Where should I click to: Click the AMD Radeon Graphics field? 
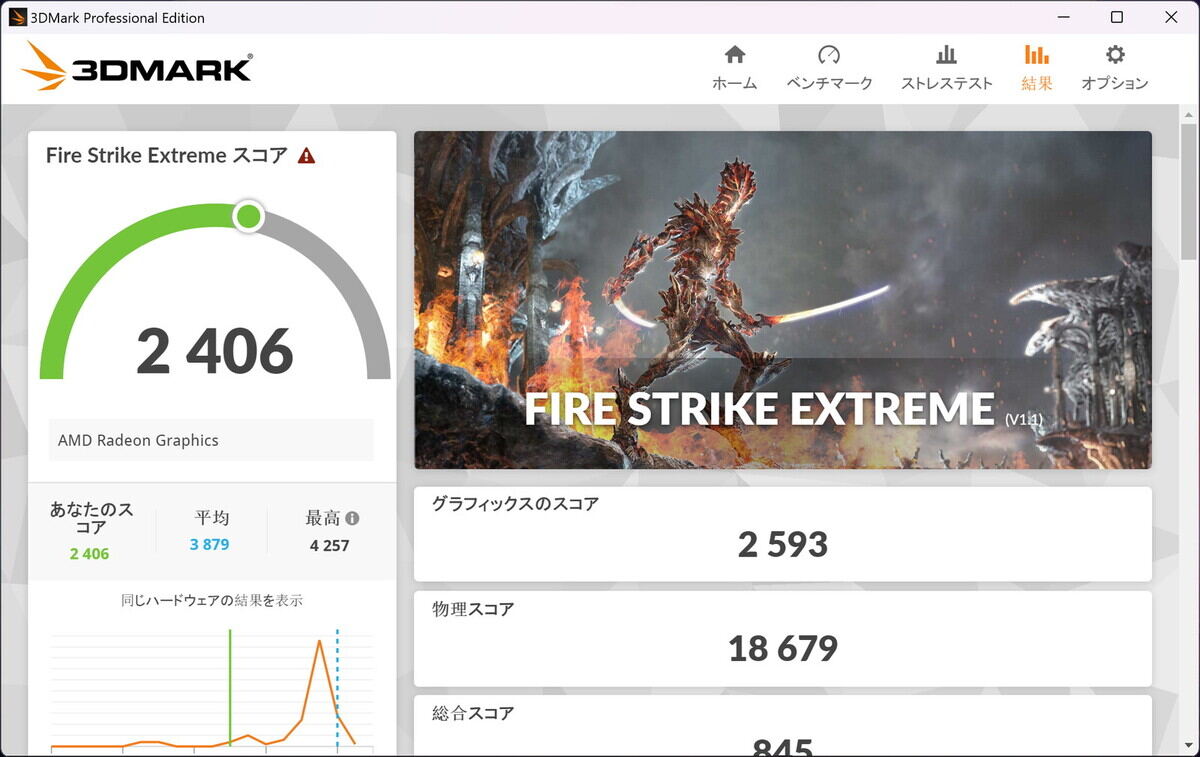[211, 440]
